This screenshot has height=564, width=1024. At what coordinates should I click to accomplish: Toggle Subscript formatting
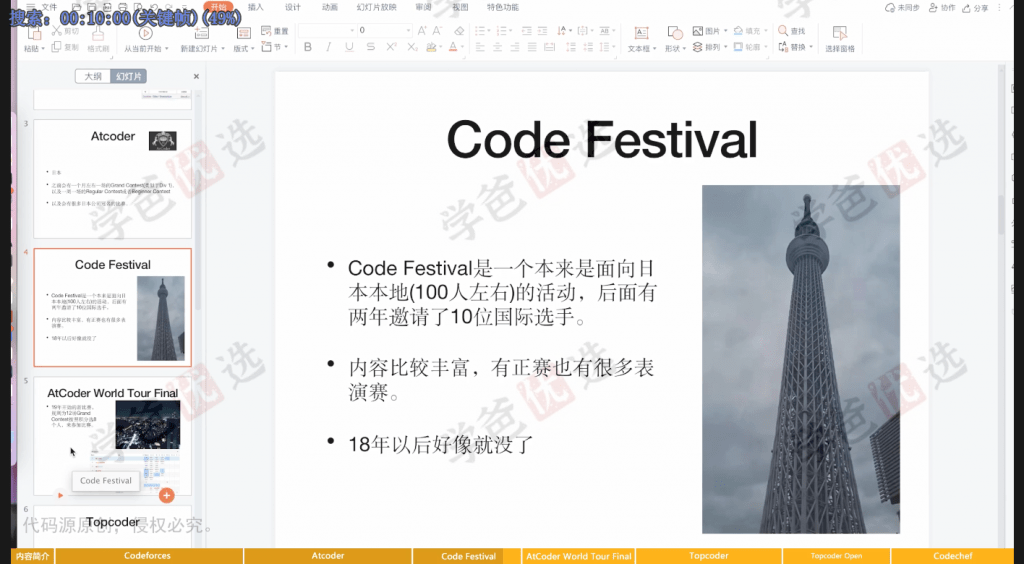(412, 47)
